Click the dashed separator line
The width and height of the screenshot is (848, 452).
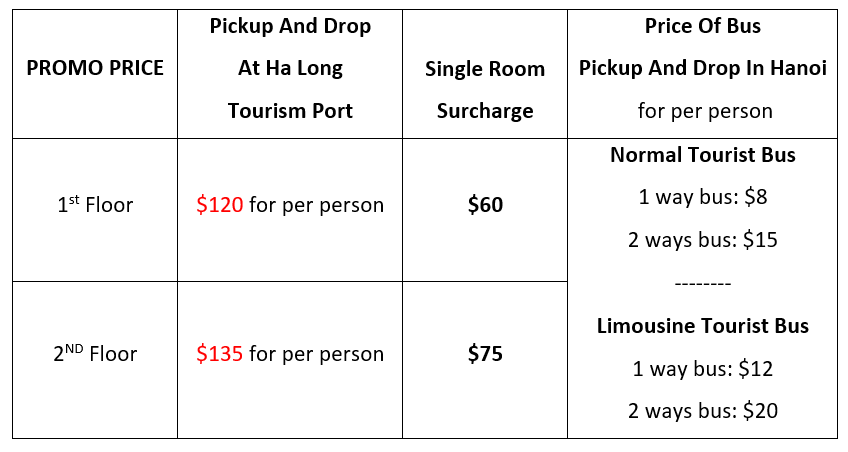tap(702, 284)
